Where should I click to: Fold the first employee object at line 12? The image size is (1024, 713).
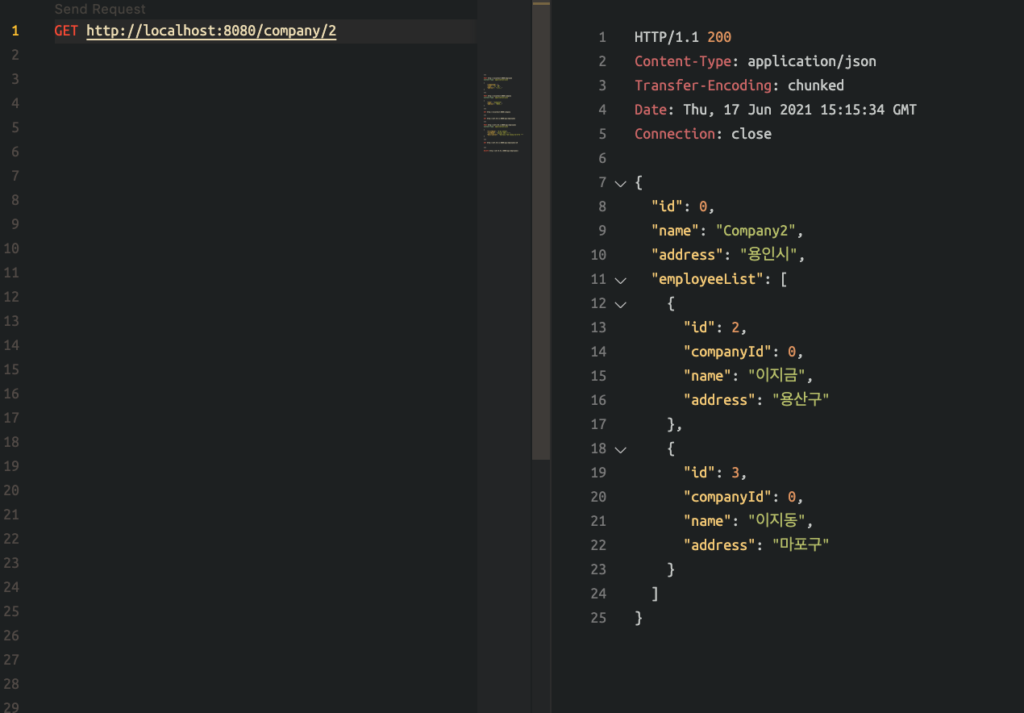pos(621,304)
